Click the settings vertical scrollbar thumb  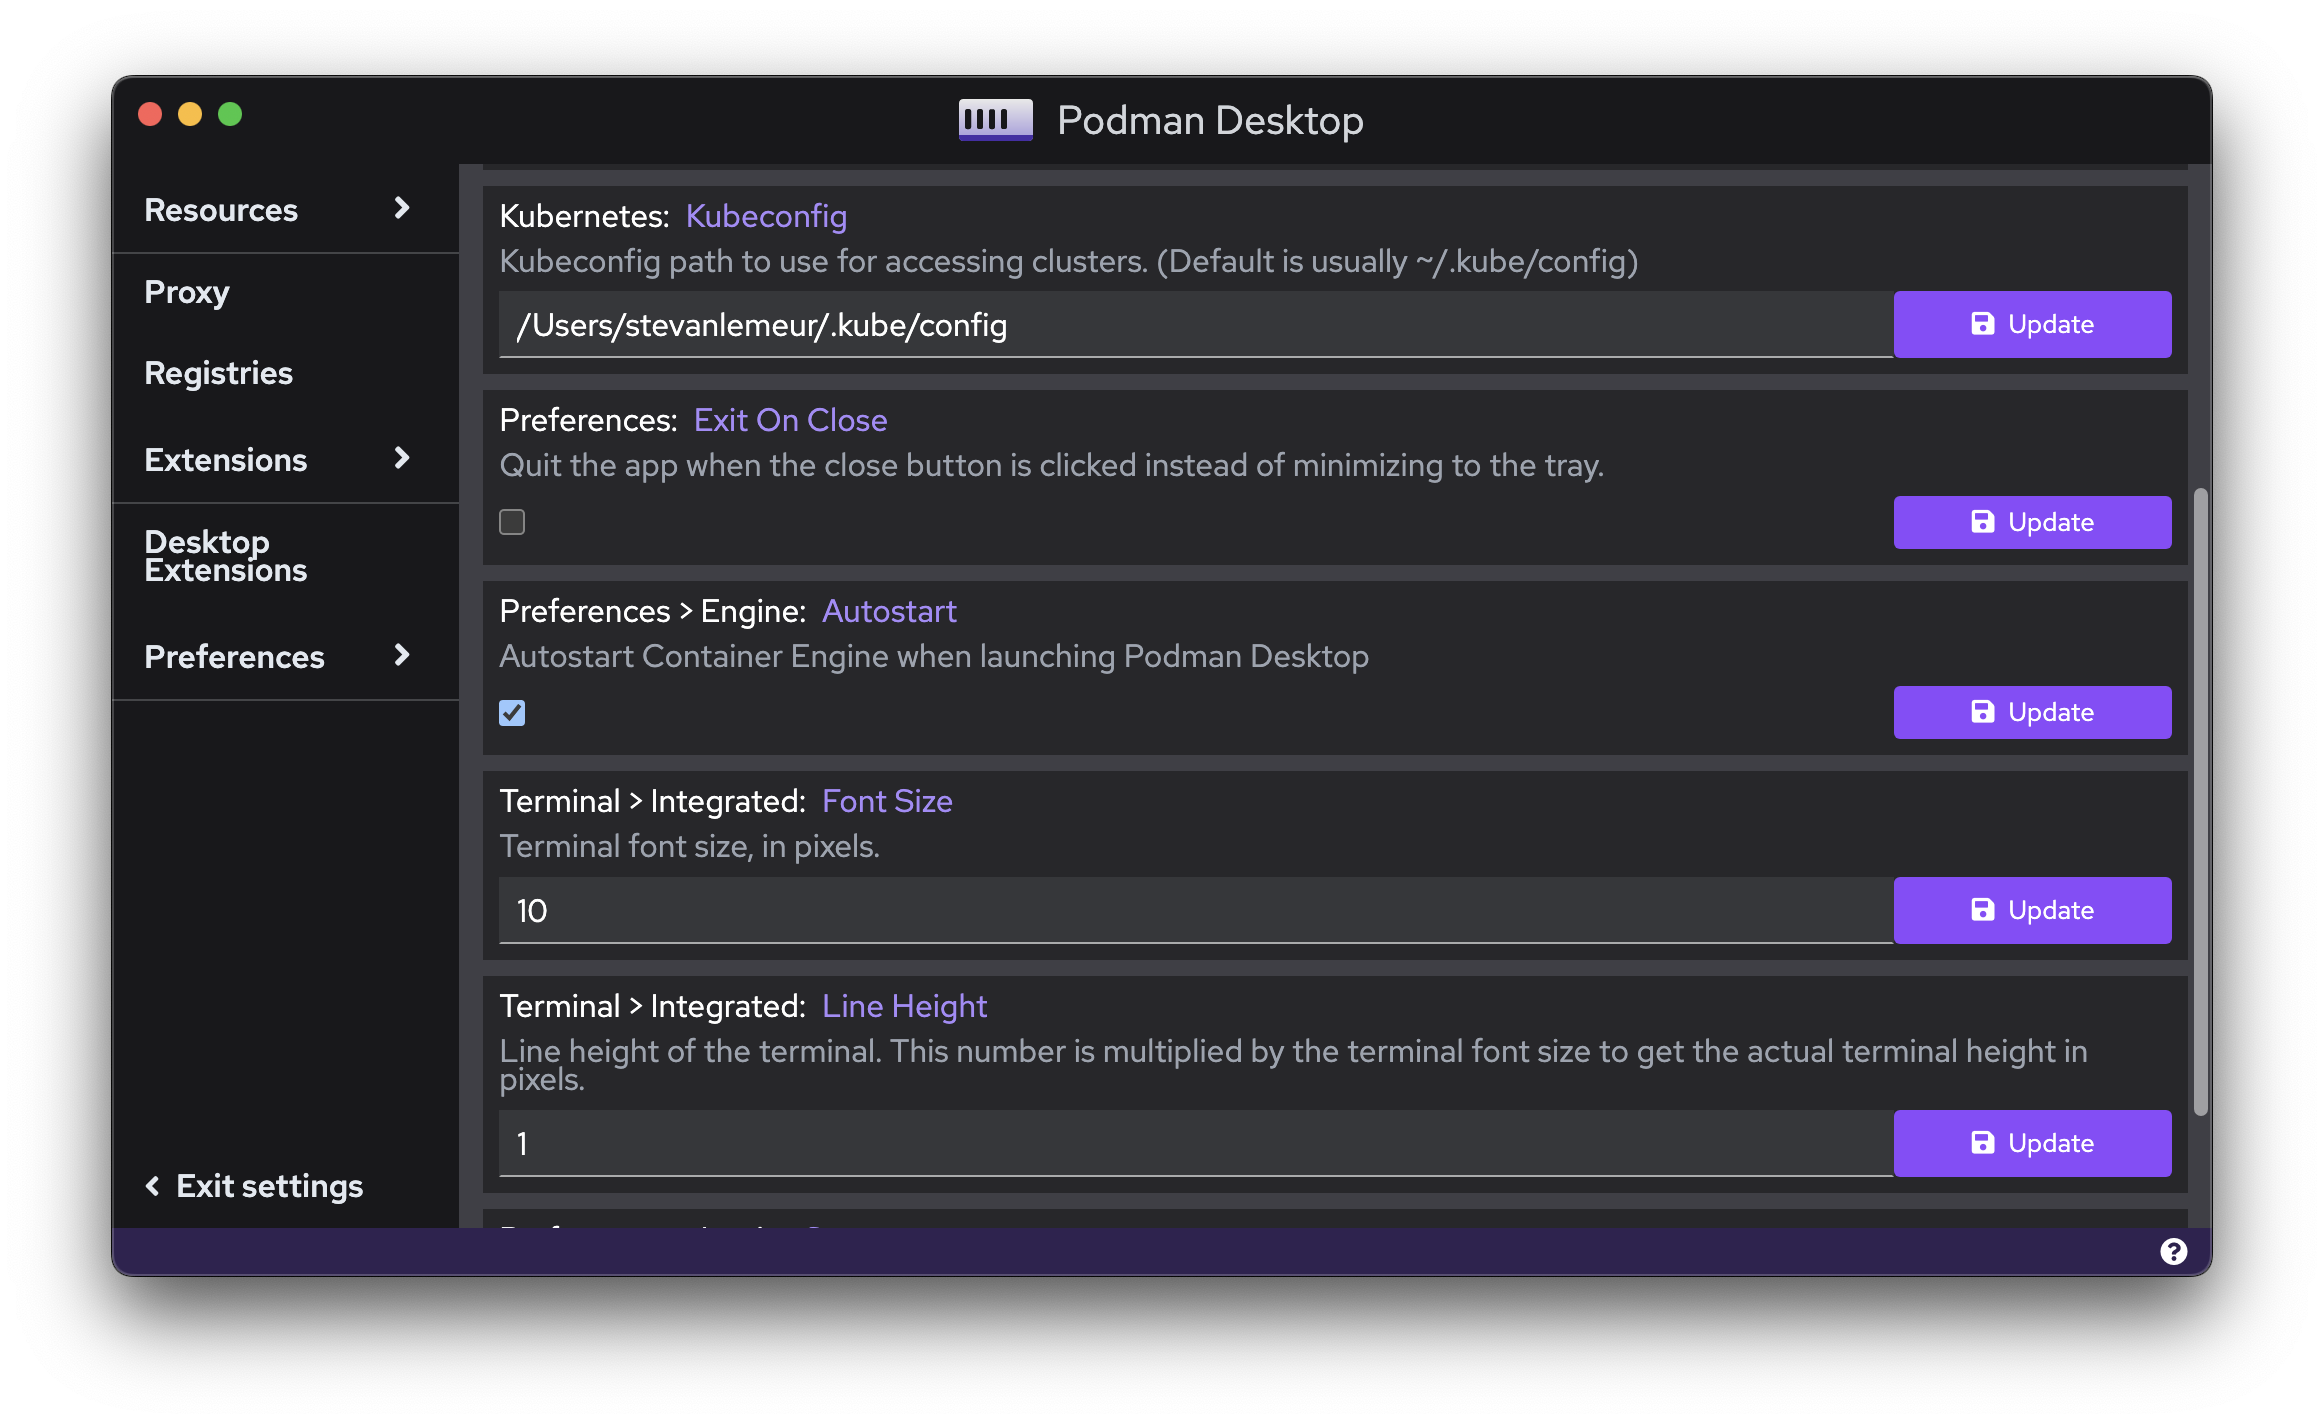(x=2199, y=800)
